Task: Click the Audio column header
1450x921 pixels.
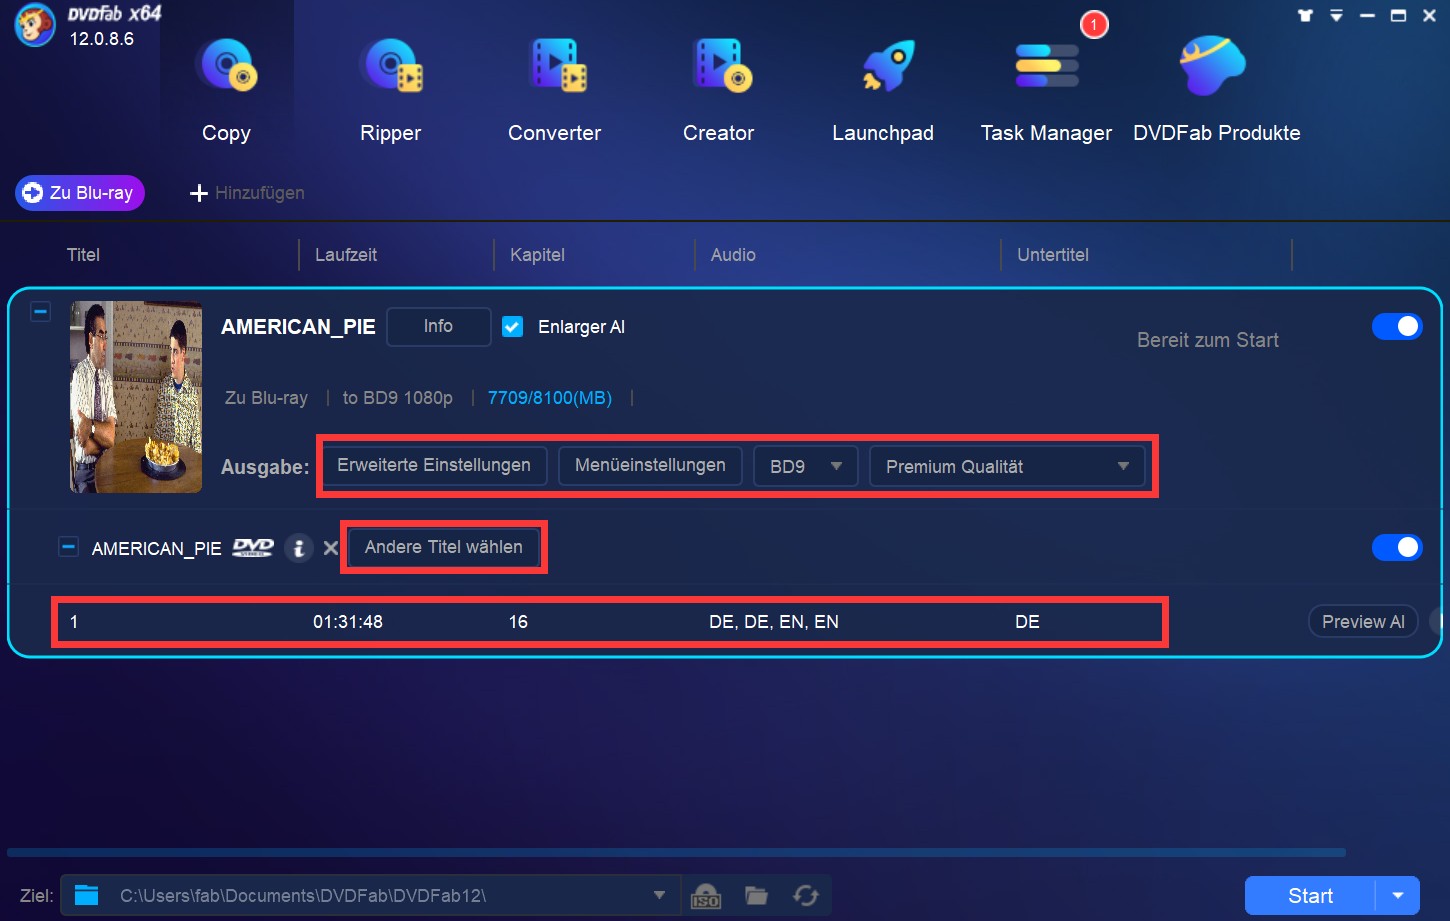Action: pos(733,255)
